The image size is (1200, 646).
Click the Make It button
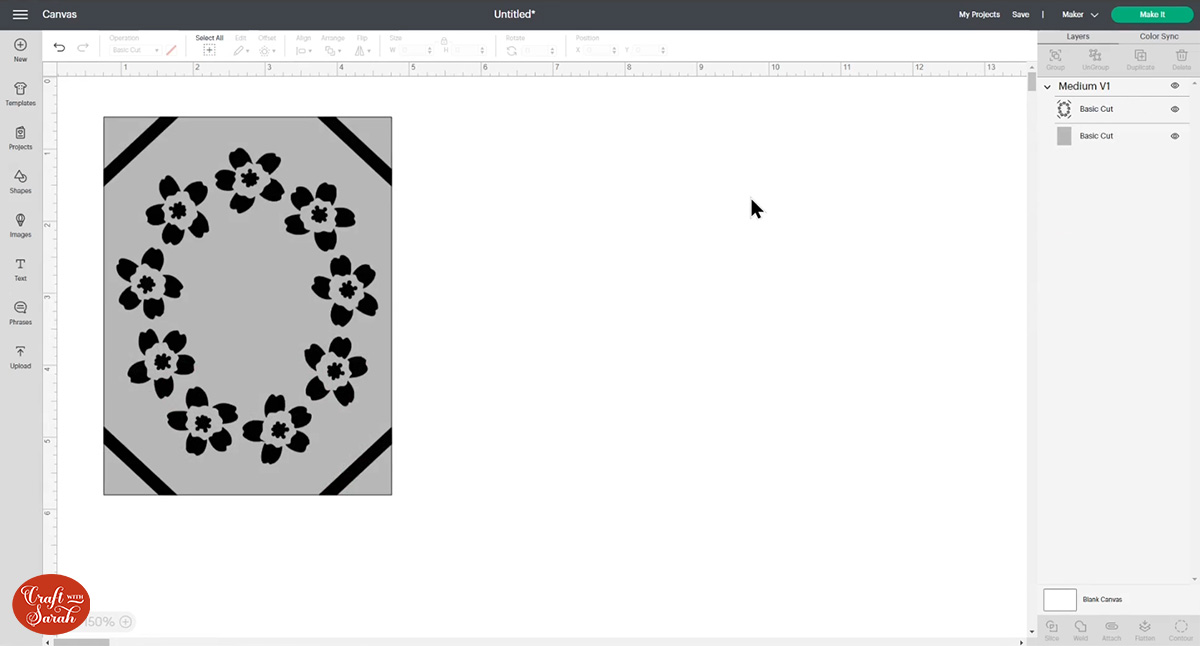click(x=1152, y=14)
